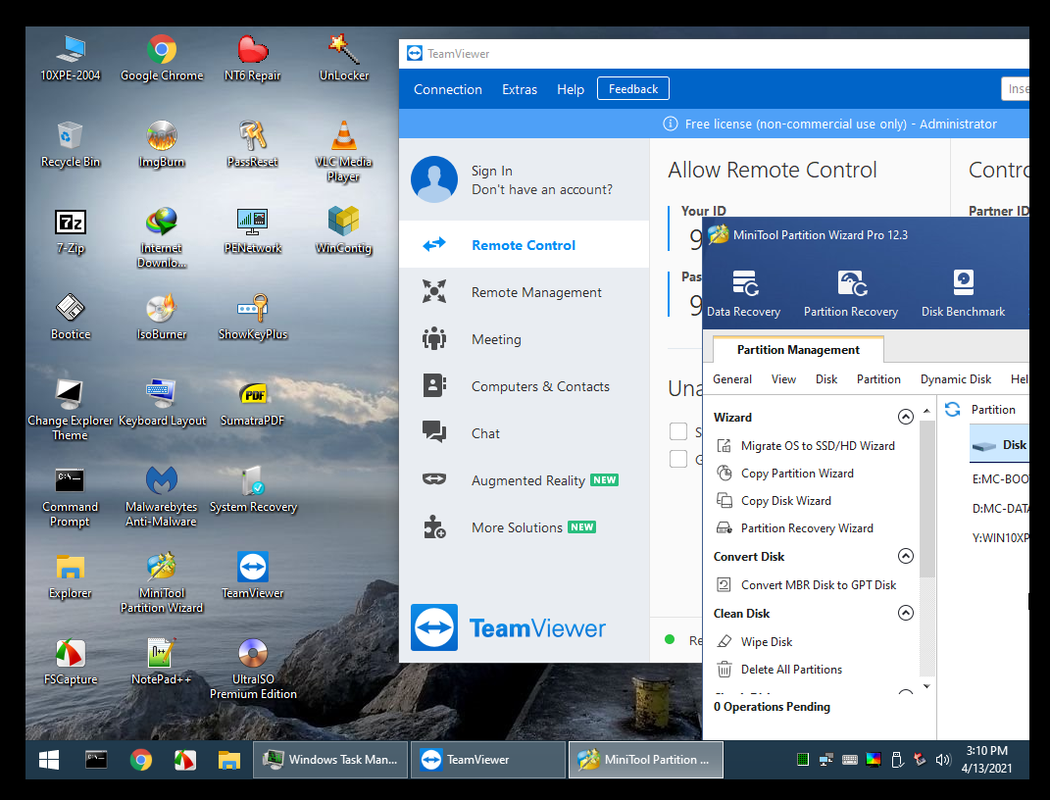Select VLC Media Player desktop icon
Screen dimensions: 1050x800
click(344, 151)
